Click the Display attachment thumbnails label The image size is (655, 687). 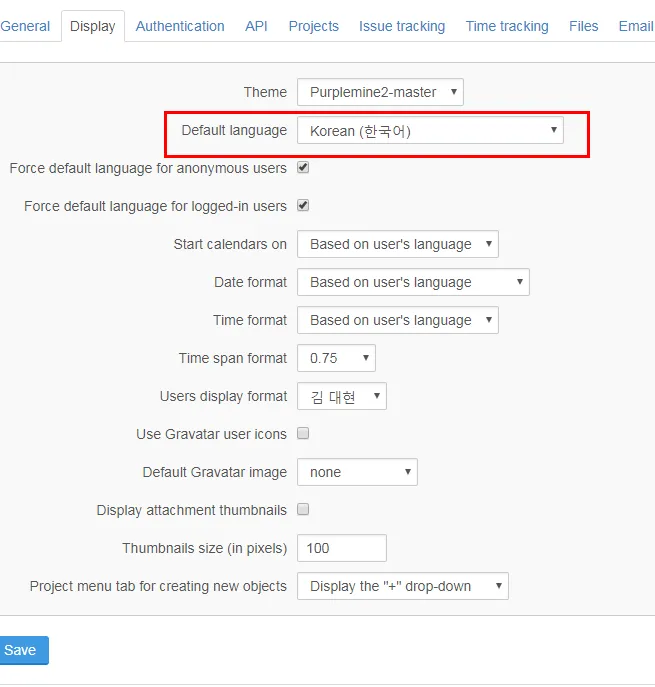(x=191, y=510)
